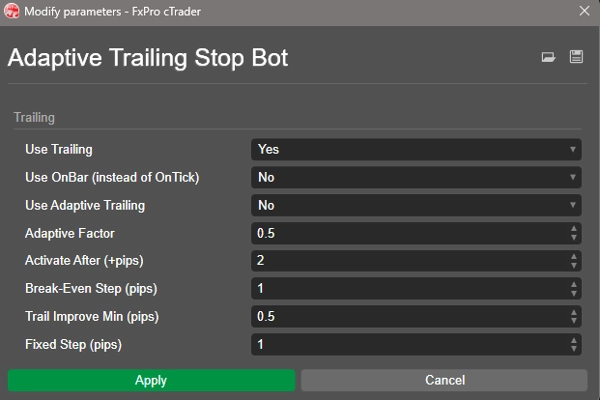Open the Use Trailing dropdown
This screenshot has width=600, height=400.
pos(416,149)
